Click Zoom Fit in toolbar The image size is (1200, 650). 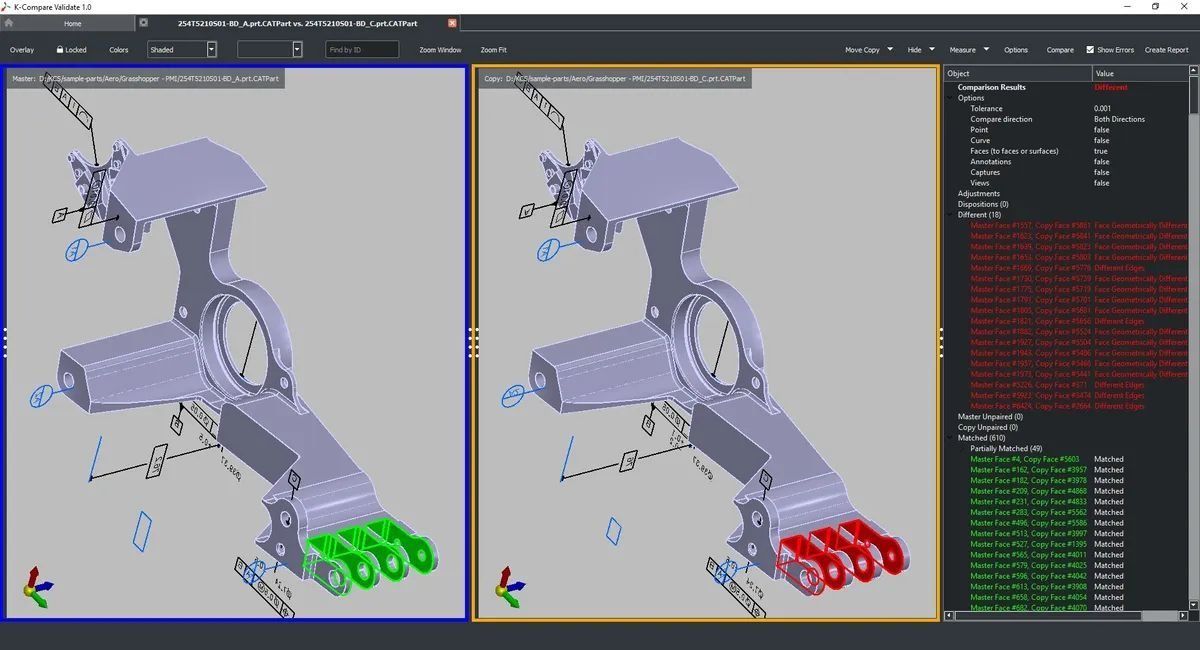pos(493,50)
